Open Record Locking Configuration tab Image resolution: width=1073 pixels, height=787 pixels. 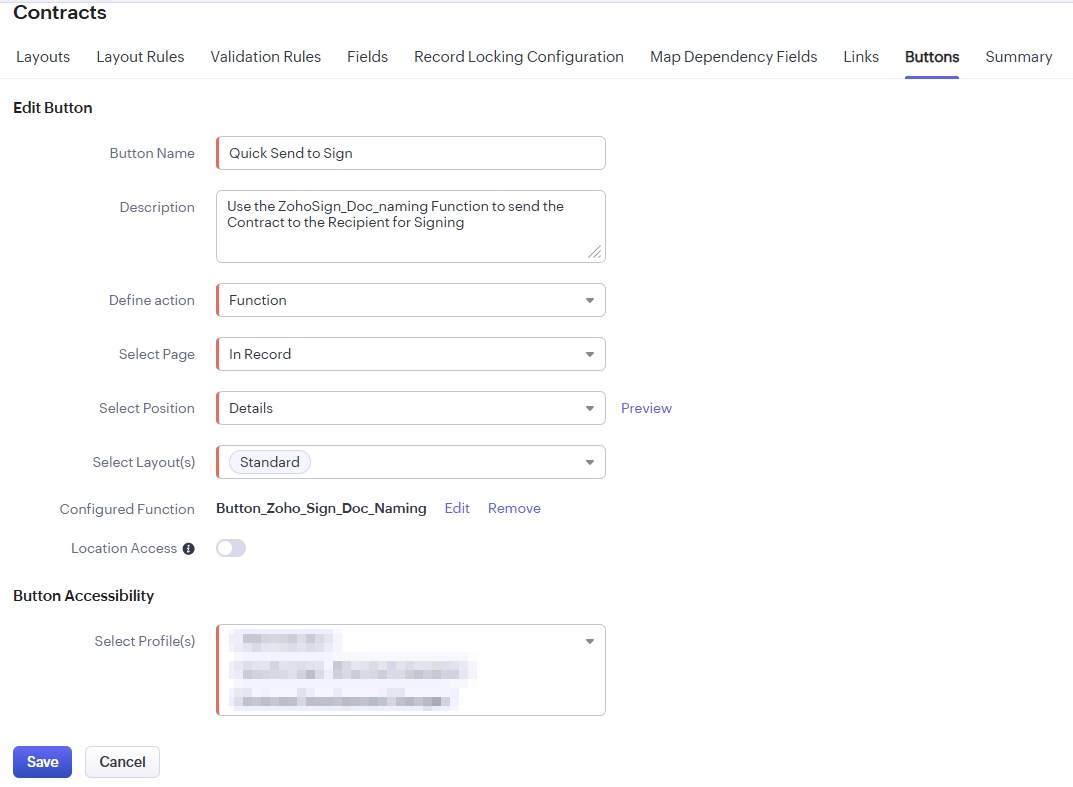(519, 57)
